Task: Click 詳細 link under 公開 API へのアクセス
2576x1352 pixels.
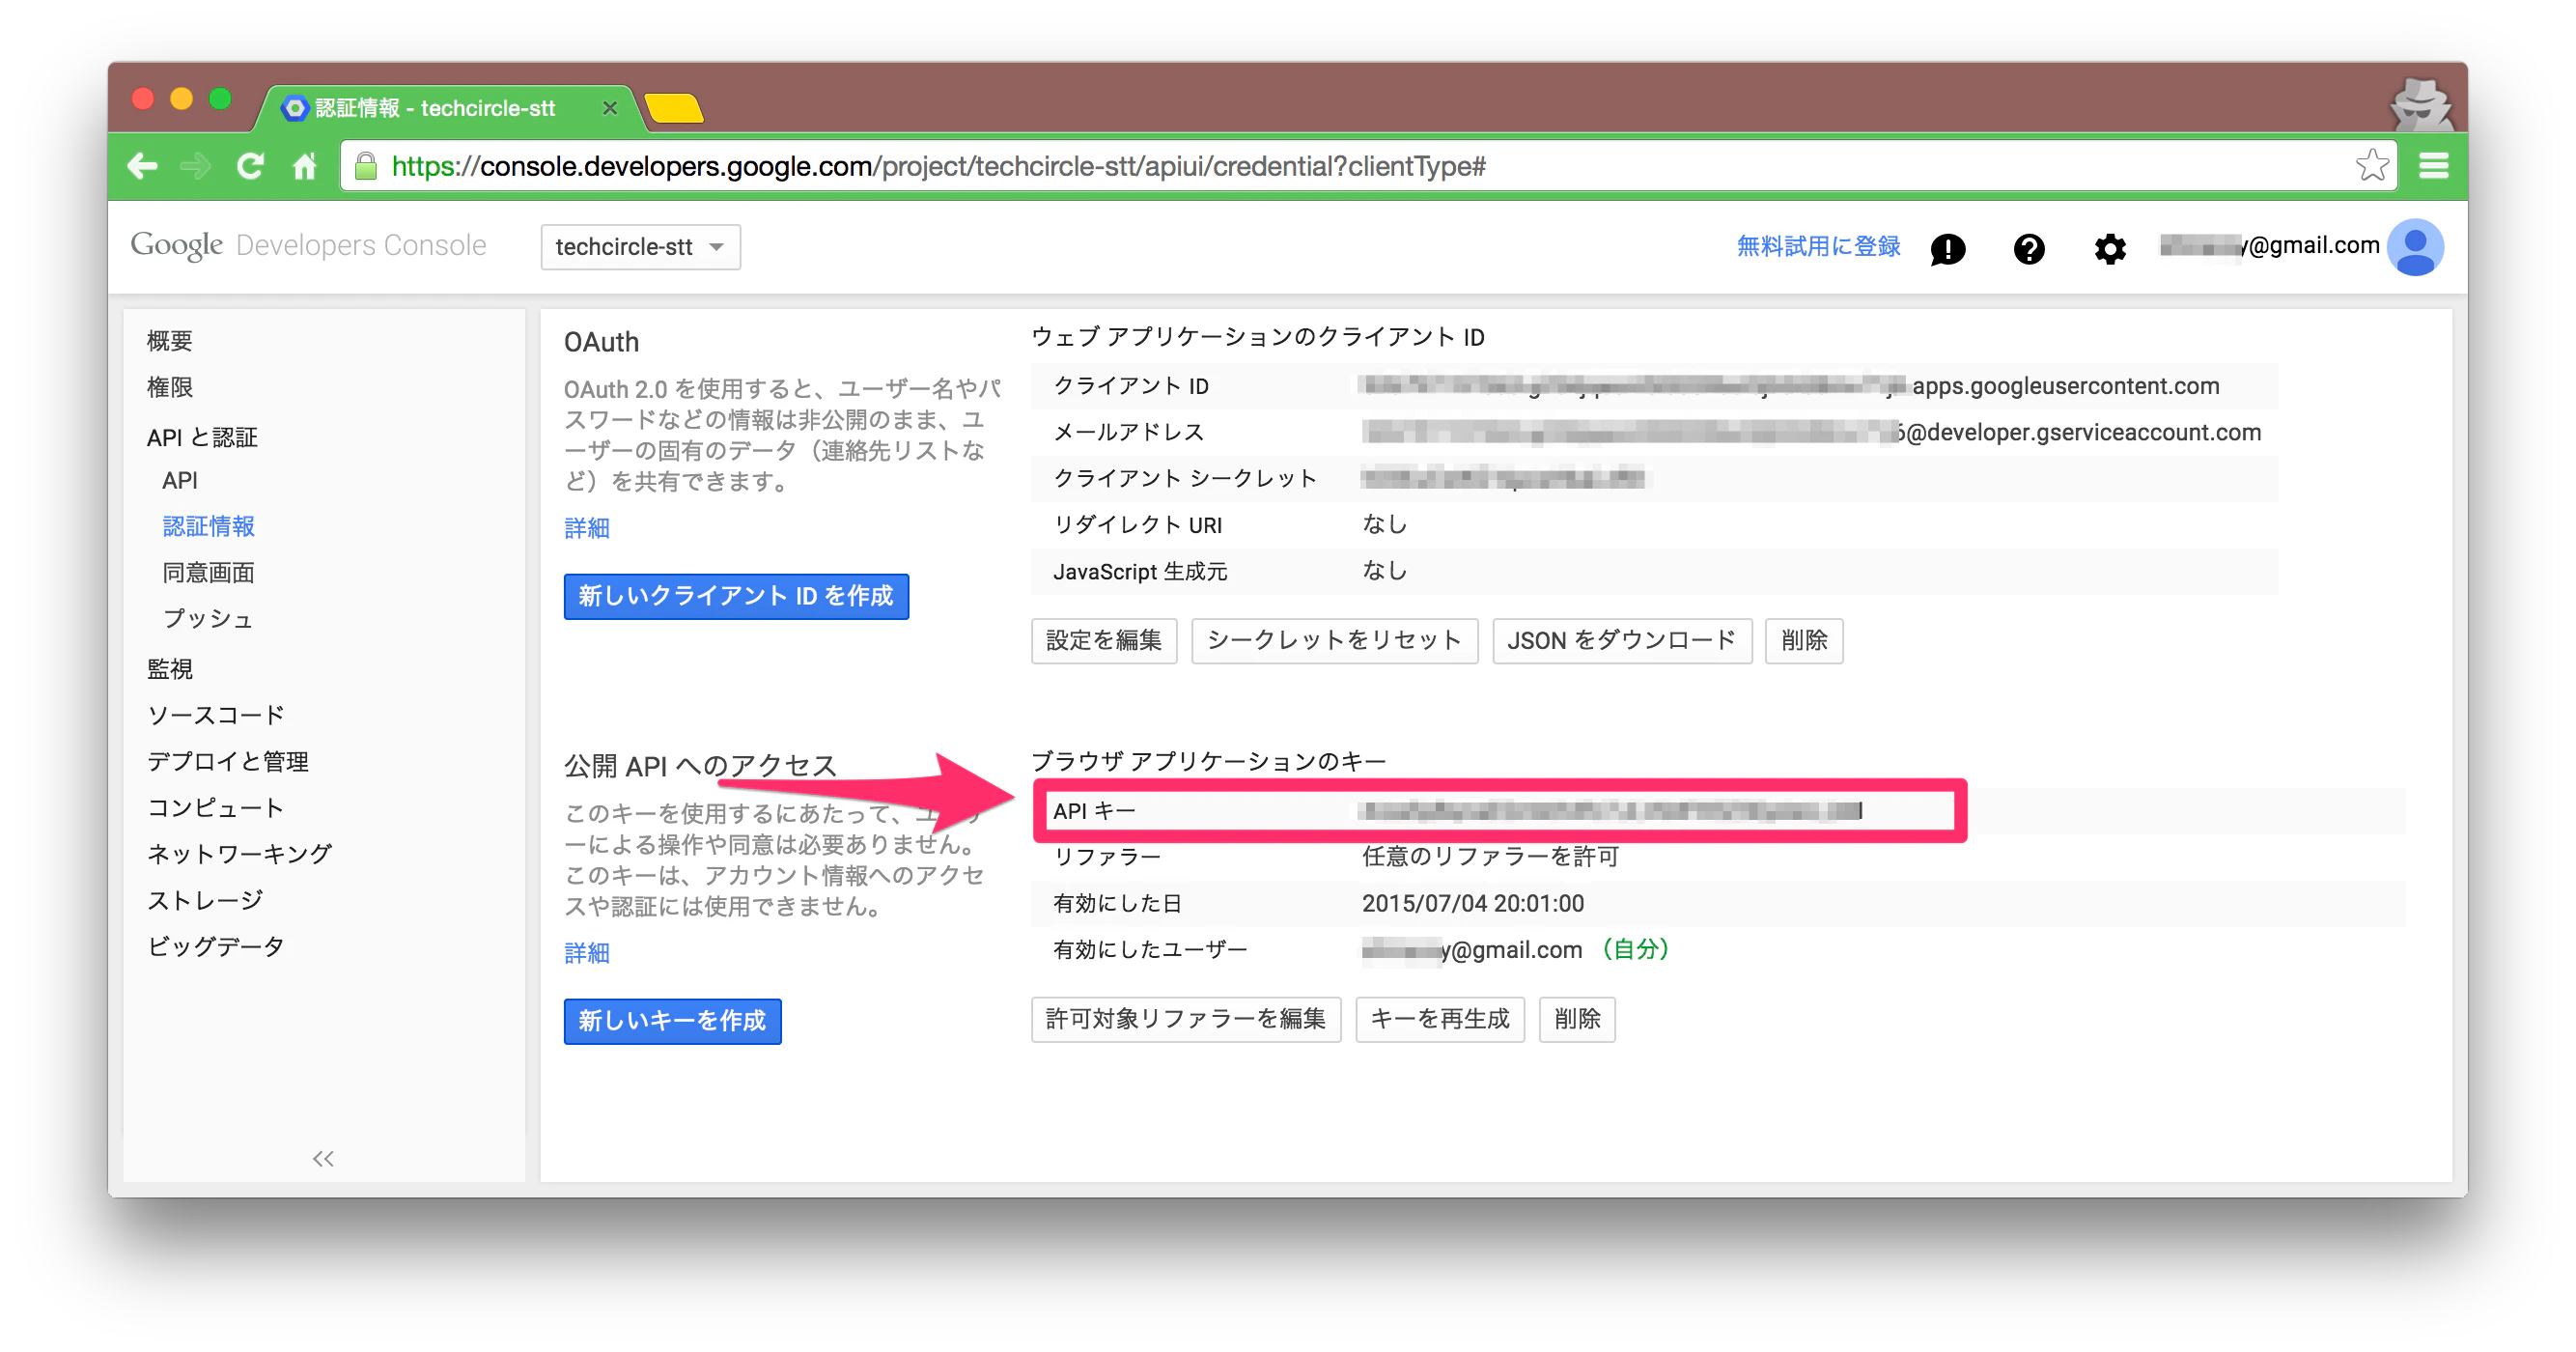Action: coord(587,952)
